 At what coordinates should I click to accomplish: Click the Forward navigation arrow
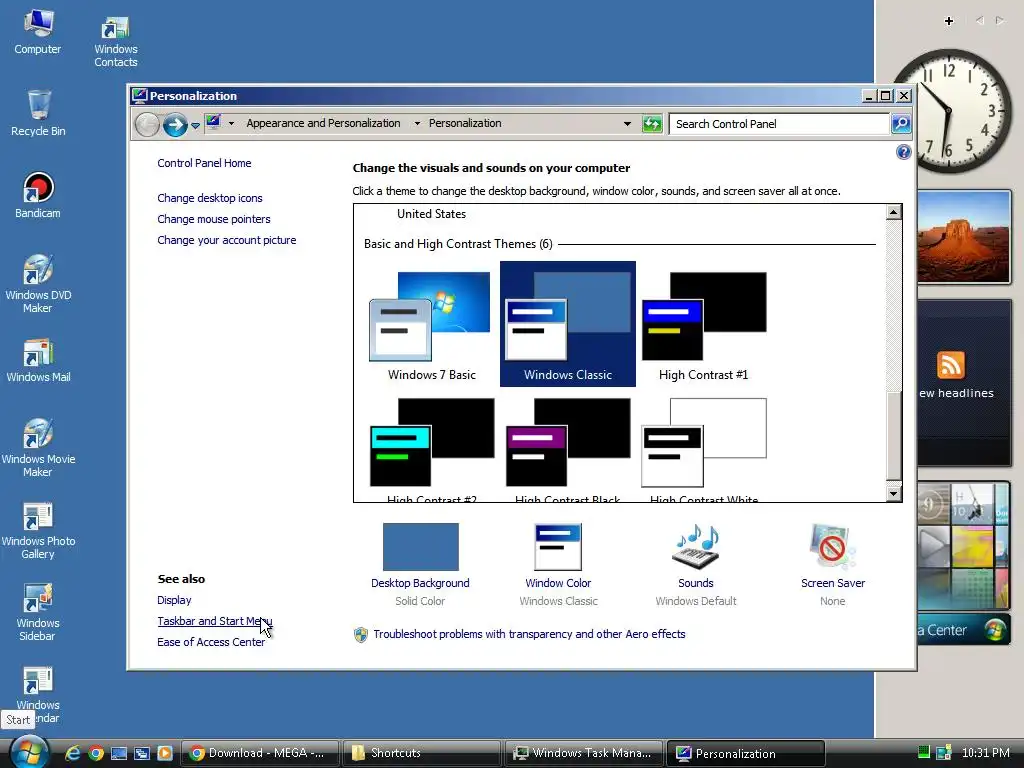[x=174, y=124]
